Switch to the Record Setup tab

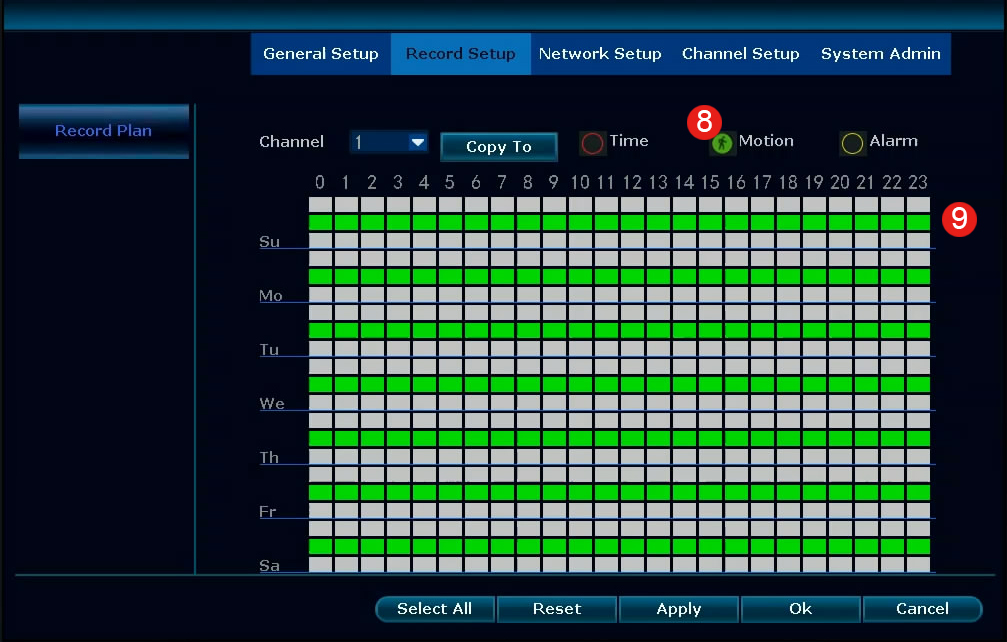[x=460, y=54]
